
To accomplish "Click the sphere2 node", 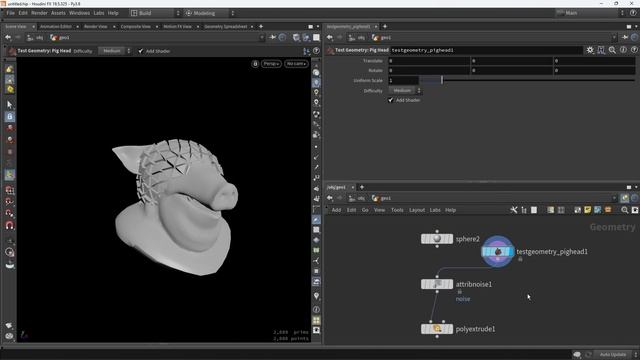I will point(437,239).
